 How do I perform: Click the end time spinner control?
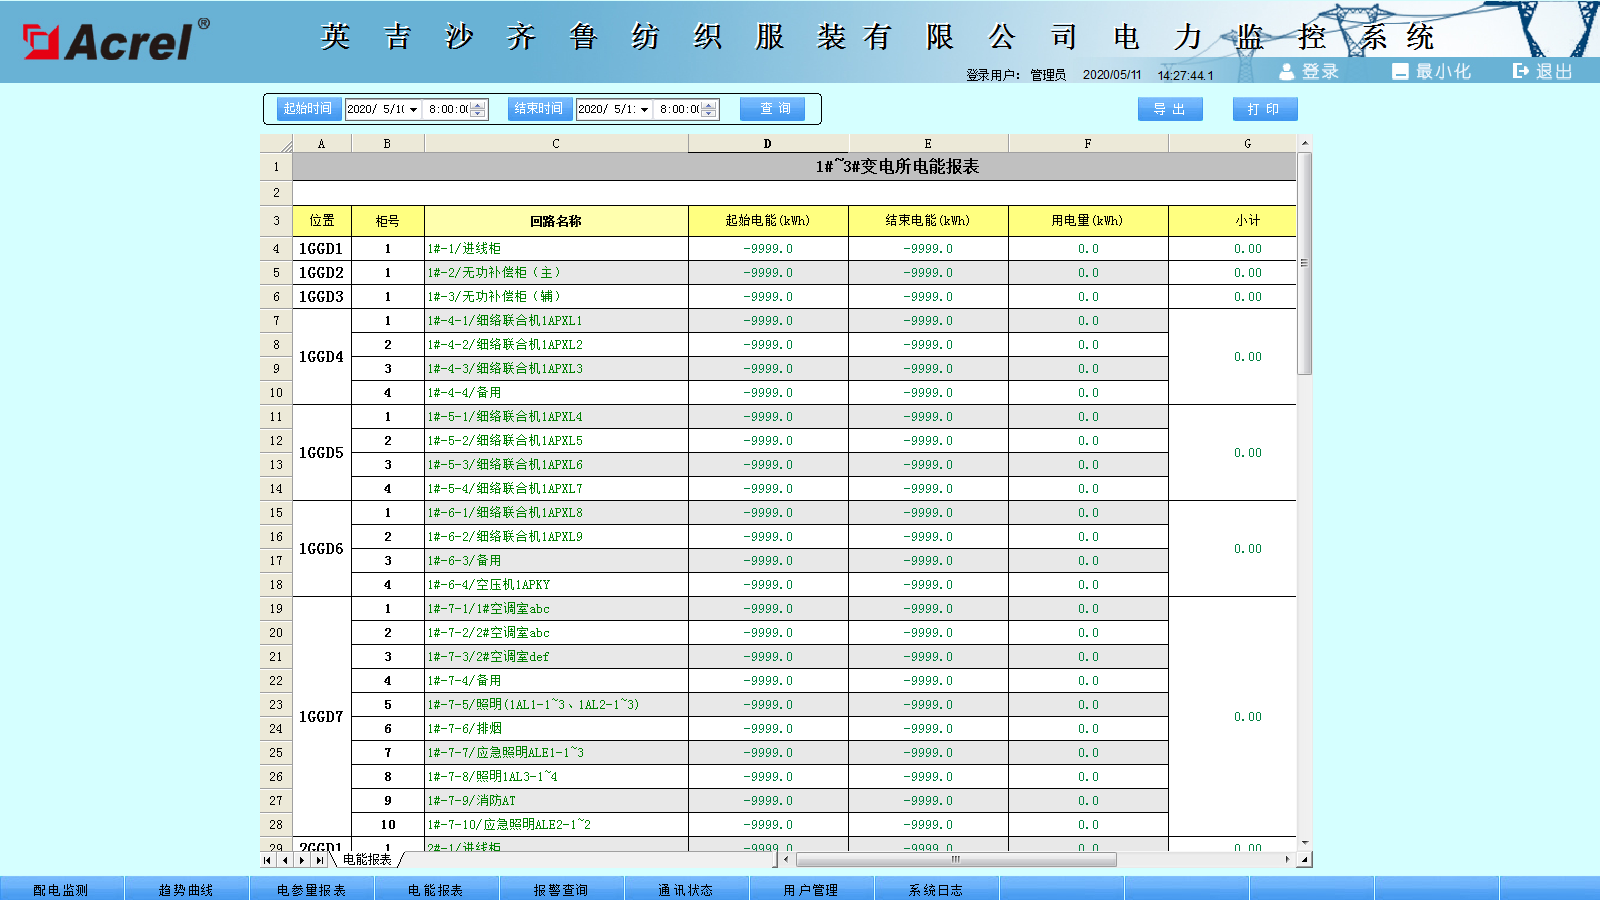[709, 109]
